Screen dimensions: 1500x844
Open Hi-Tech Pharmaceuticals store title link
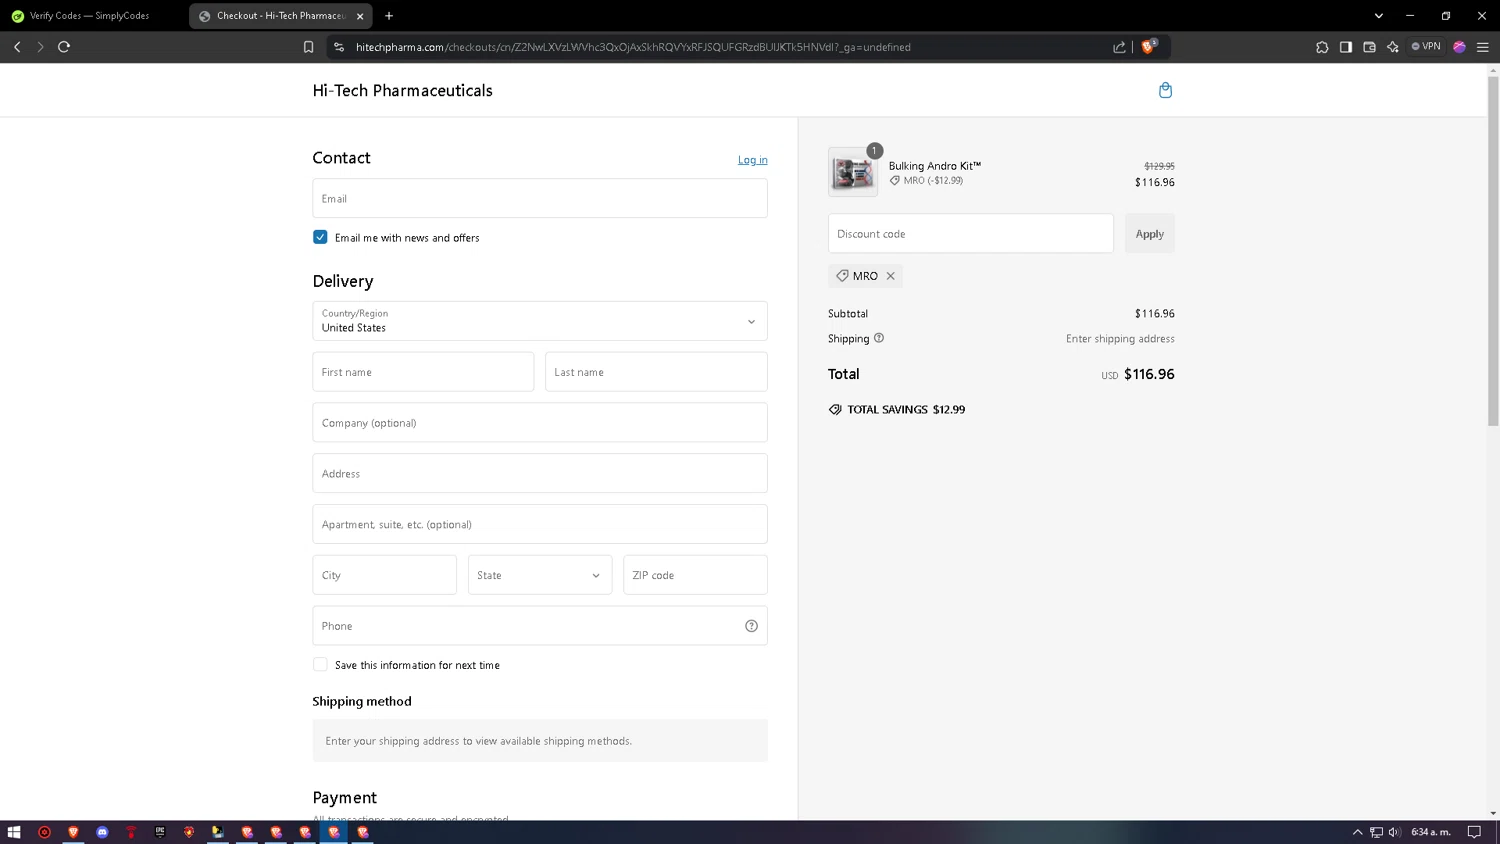[x=403, y=90]
